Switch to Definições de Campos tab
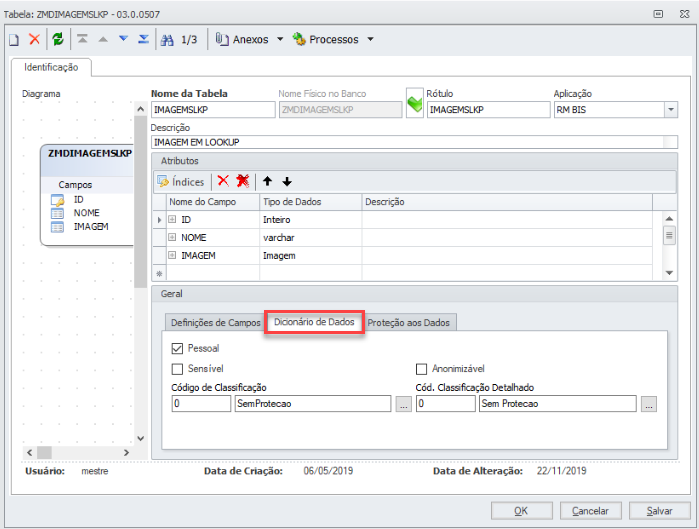This screenshot has width=699, height=529. point(216,323)
